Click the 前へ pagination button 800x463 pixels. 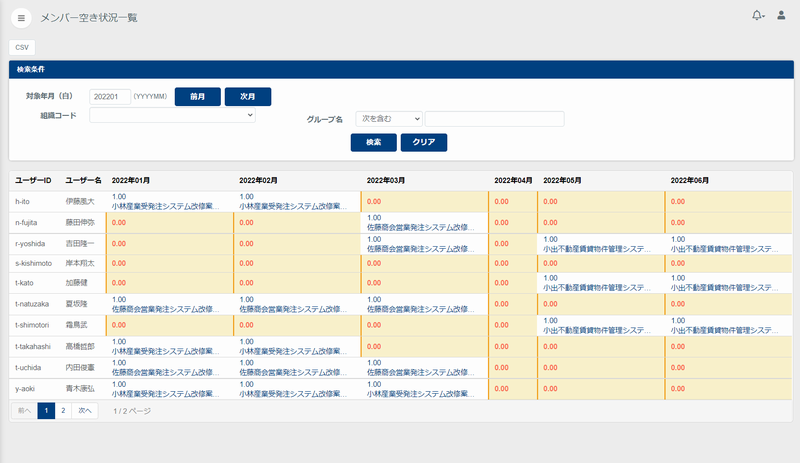click(x=24, y=410)
